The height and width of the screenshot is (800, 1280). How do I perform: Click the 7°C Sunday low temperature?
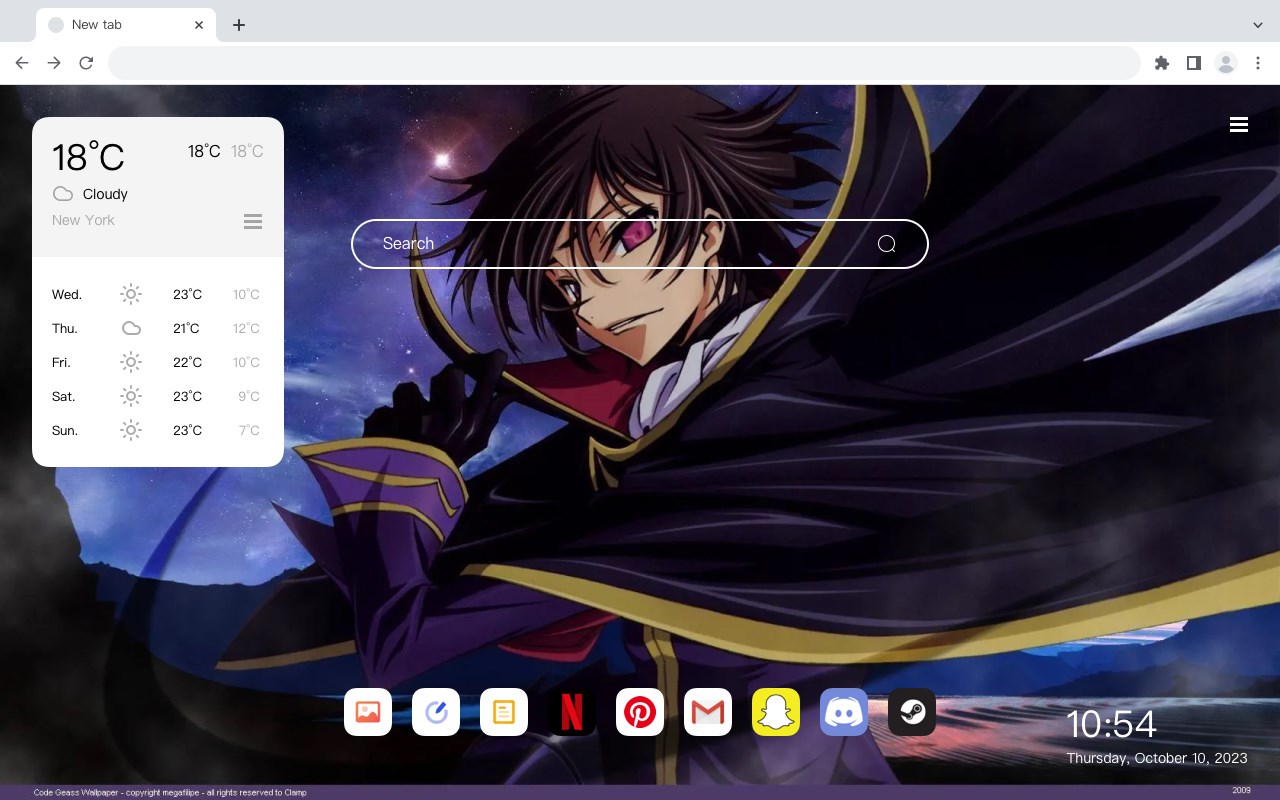[249, 430]
